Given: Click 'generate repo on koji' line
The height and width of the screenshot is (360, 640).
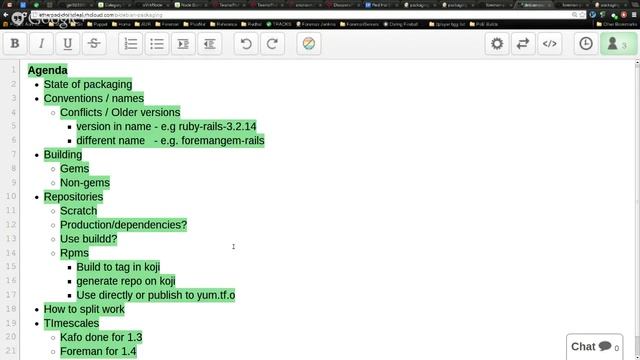Looking at the screenshot, I should click(126, 281).
